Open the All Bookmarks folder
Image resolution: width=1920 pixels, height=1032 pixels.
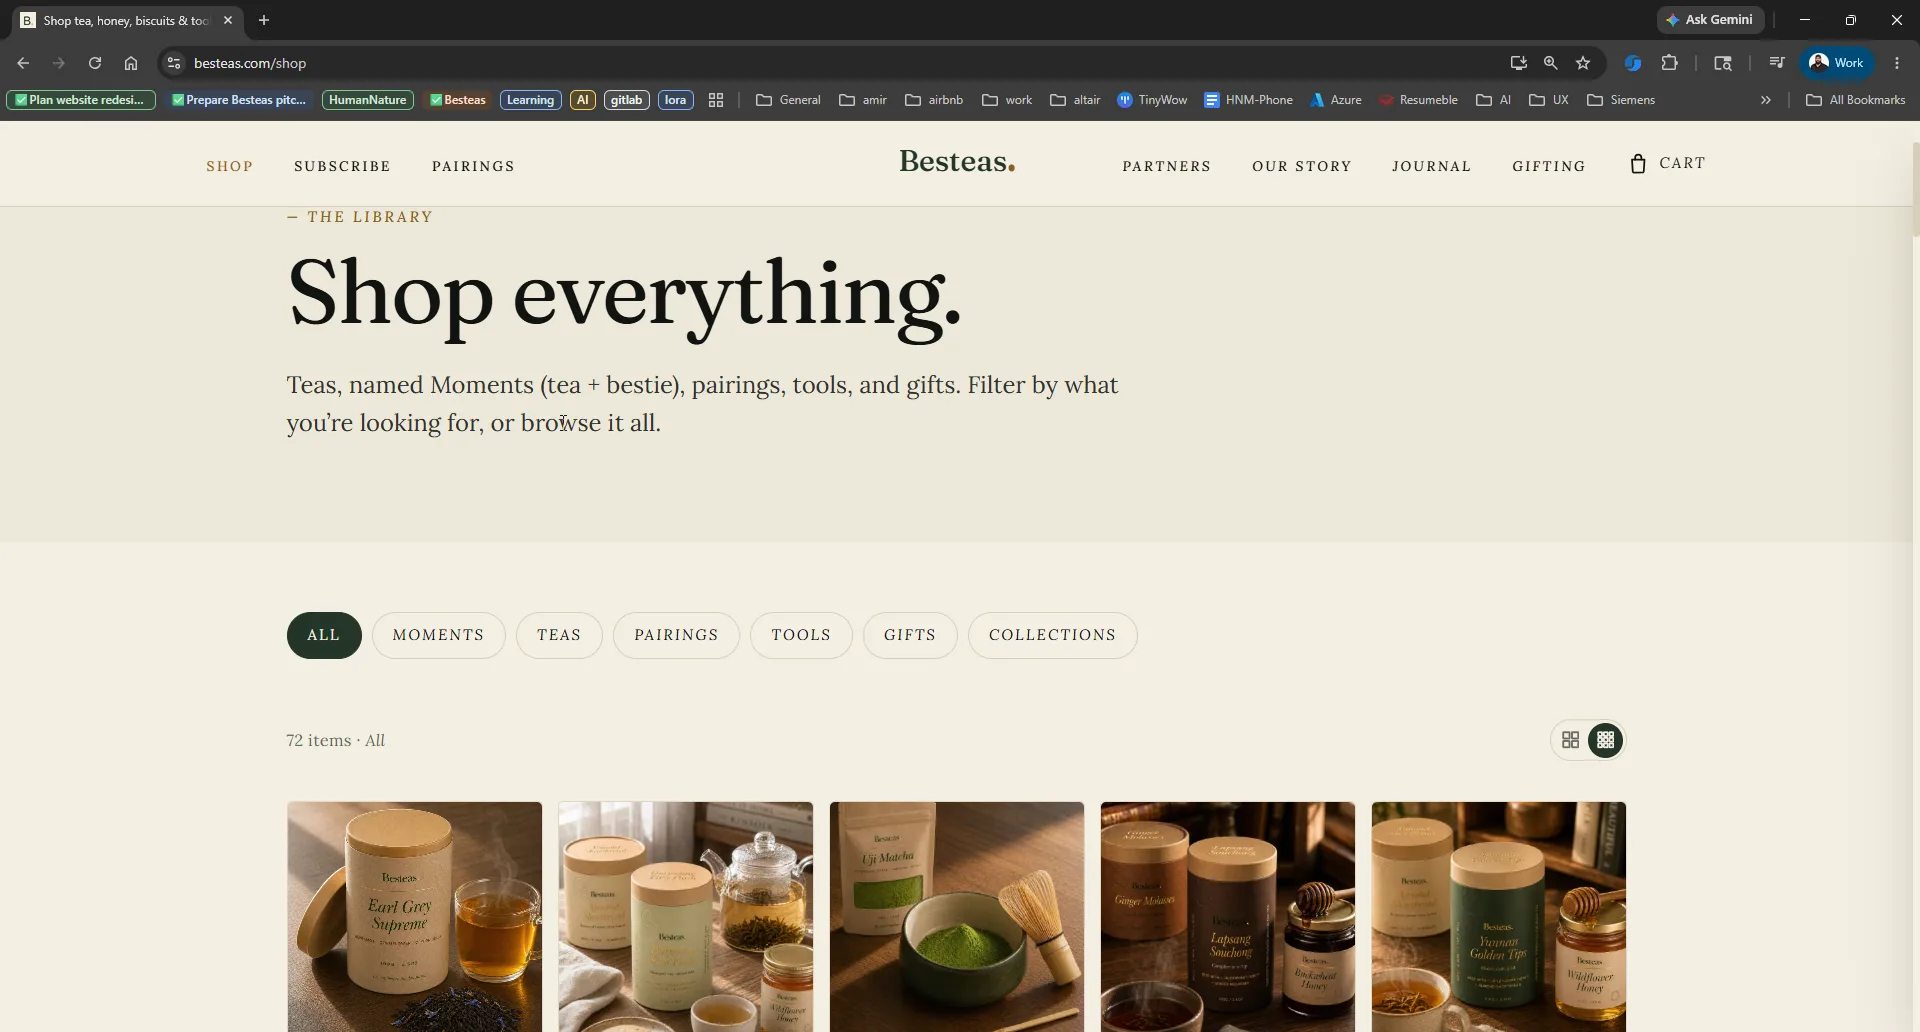(1856, 100)
